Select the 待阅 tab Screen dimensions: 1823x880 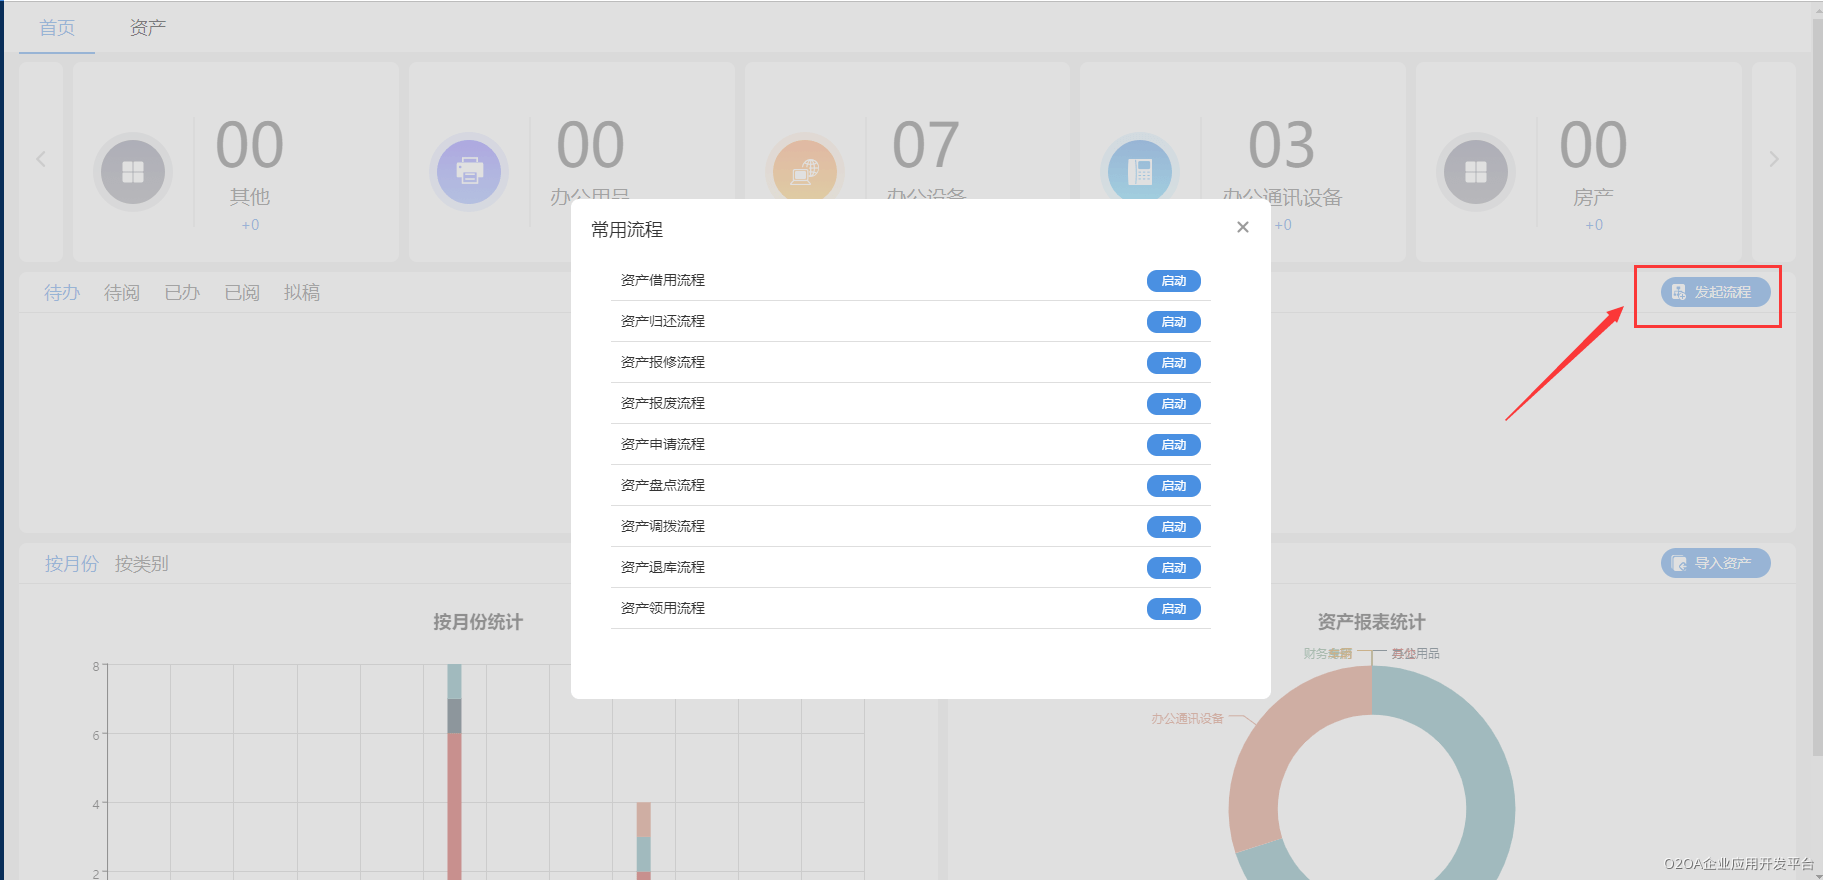click(122, 293)
